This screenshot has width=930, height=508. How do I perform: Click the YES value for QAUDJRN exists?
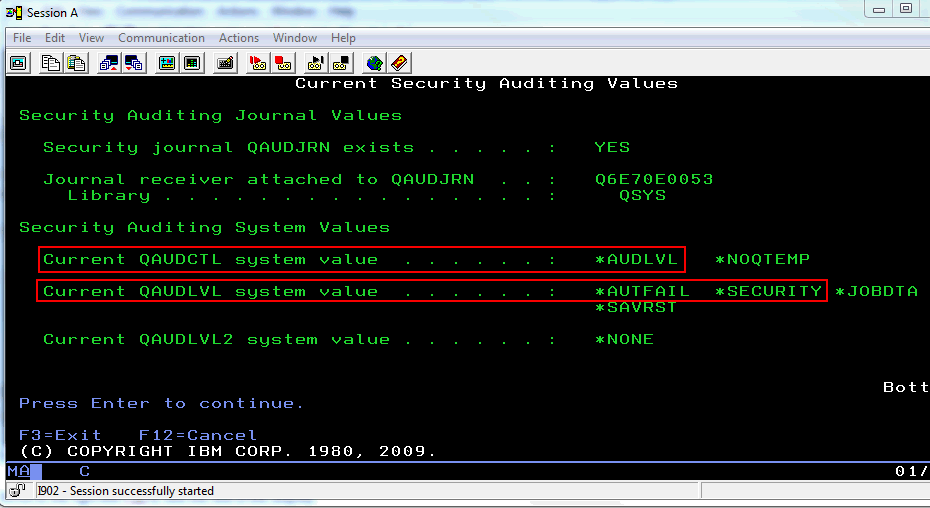(x=612, y=147)
